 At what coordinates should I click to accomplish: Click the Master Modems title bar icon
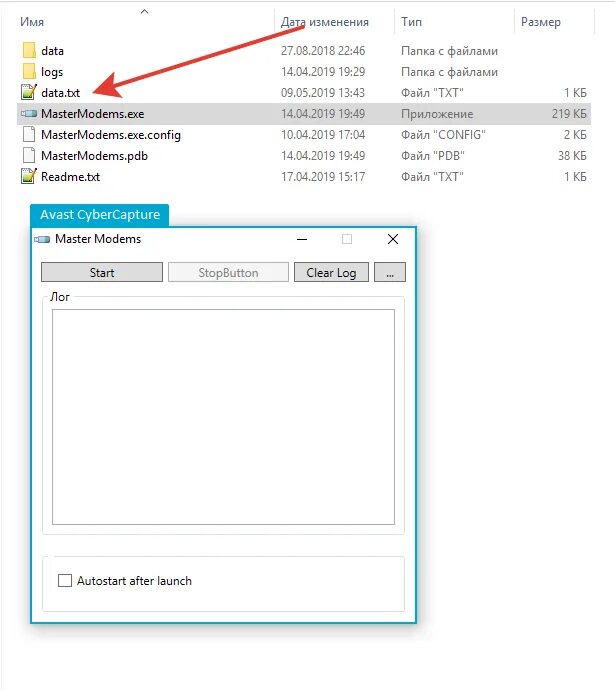42,239
